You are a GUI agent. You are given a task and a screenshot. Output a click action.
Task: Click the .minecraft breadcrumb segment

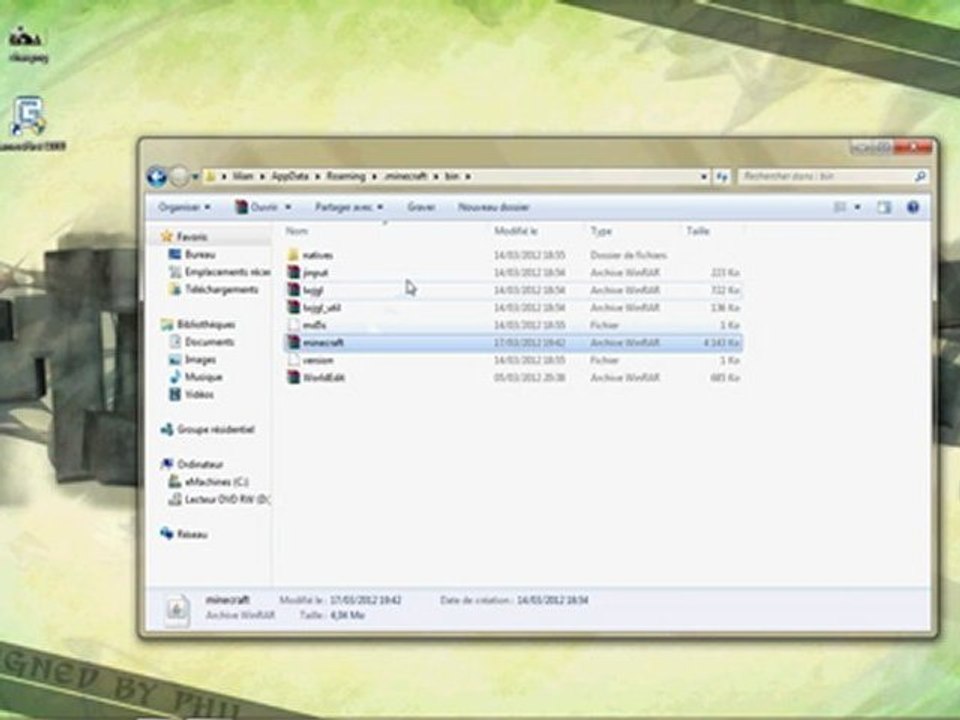point(405,176)
